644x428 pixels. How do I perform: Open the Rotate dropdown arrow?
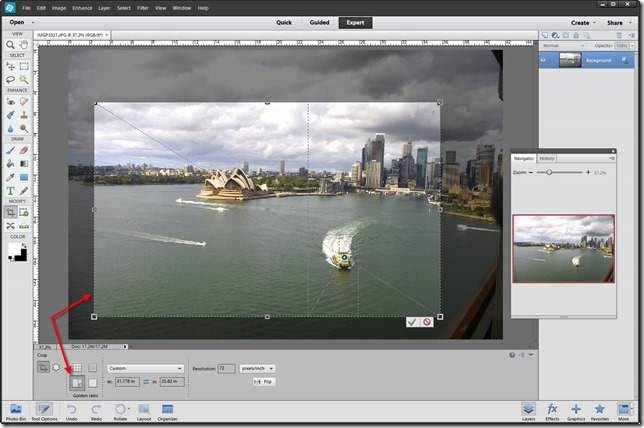(129, 409)
